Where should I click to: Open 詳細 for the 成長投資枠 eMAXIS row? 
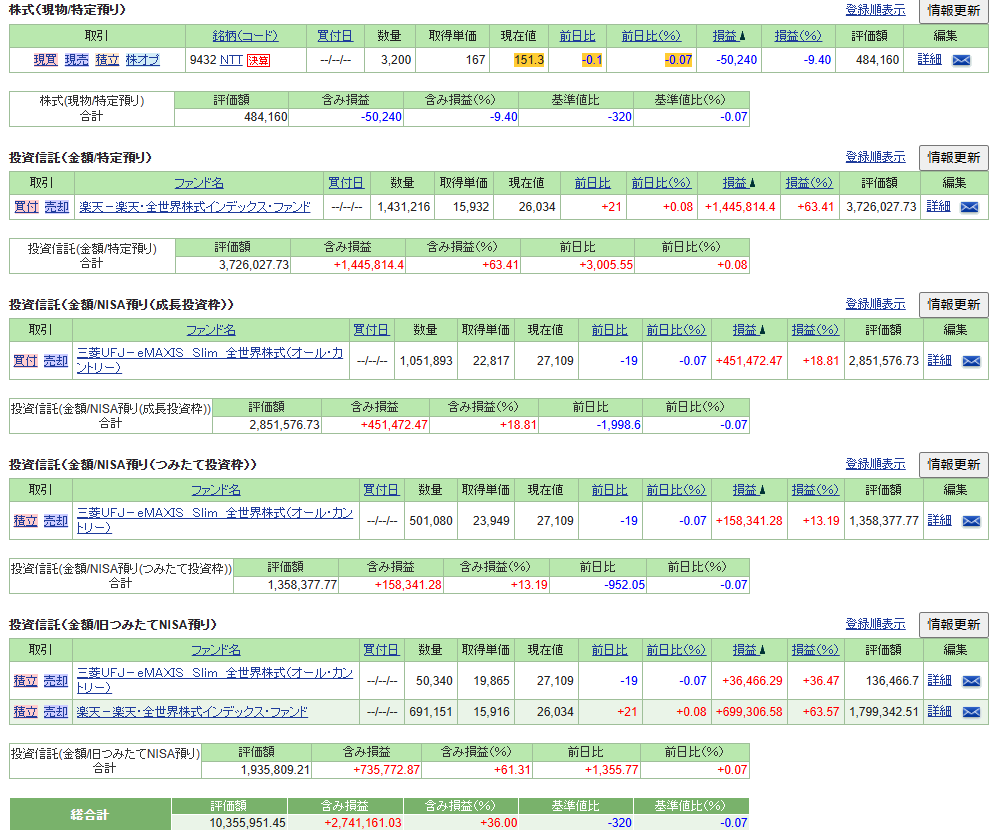point(940,360)
